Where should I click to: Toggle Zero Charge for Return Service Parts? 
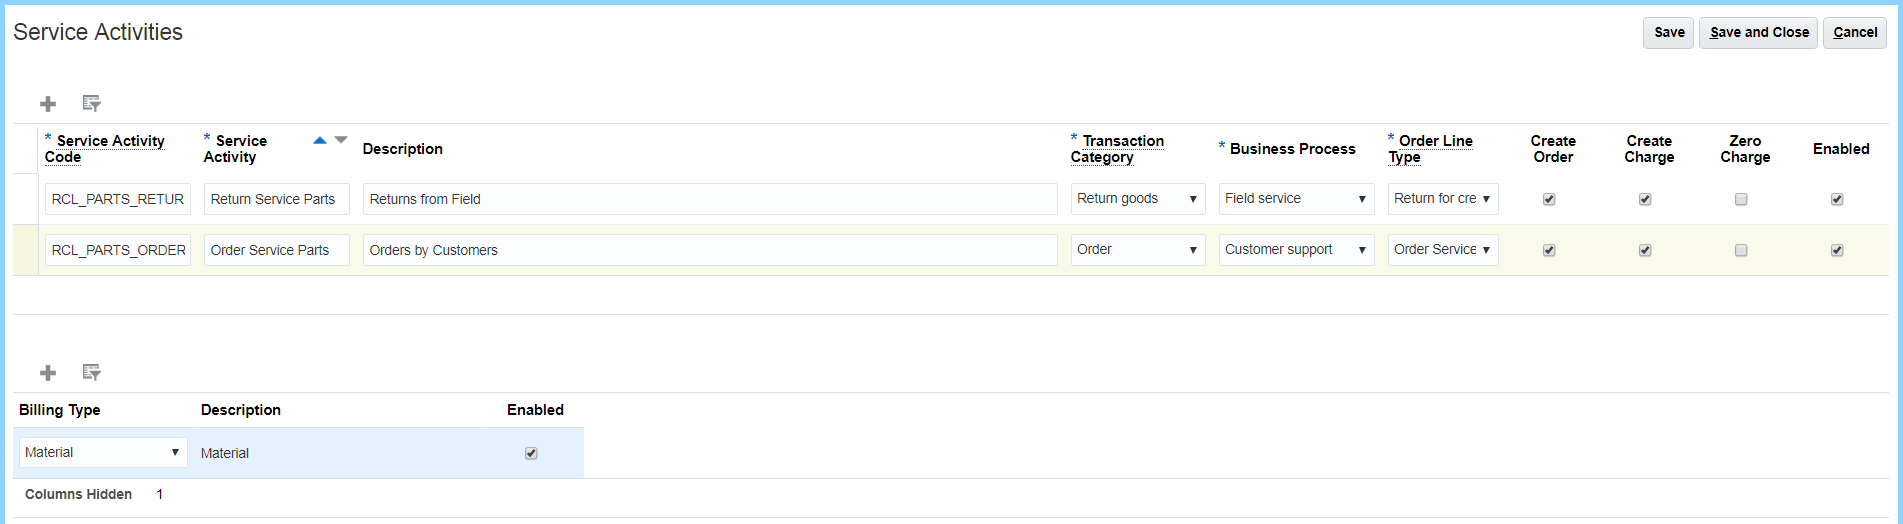pyautogui.click(x=1741, y=200)
